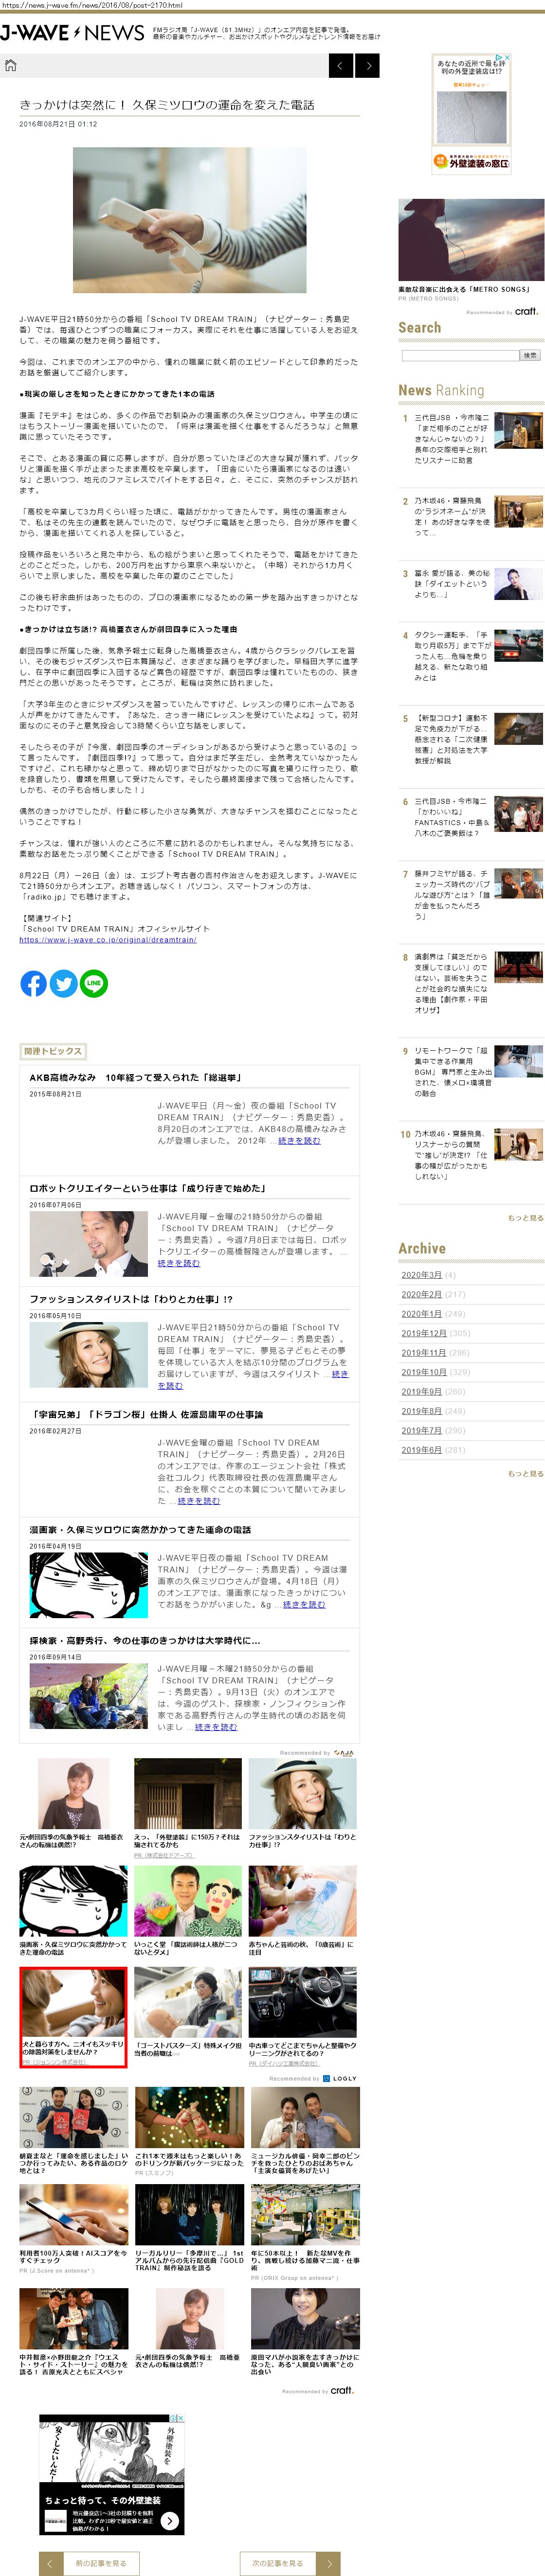Image resolution: width=545 pixels, height=2576 pixels.
Task: Share the article on Facebook
Action: tap(33, 983)
